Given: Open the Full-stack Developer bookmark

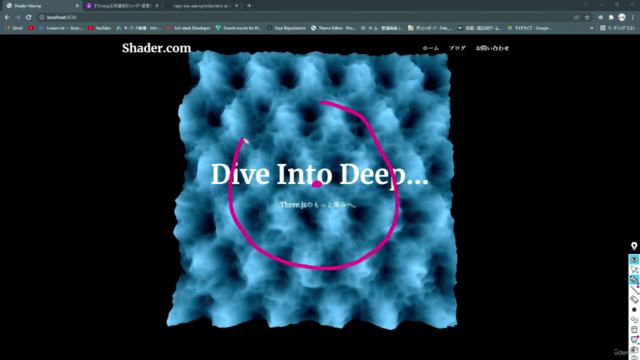Looking at the screenshot, I should coord(189,28).
